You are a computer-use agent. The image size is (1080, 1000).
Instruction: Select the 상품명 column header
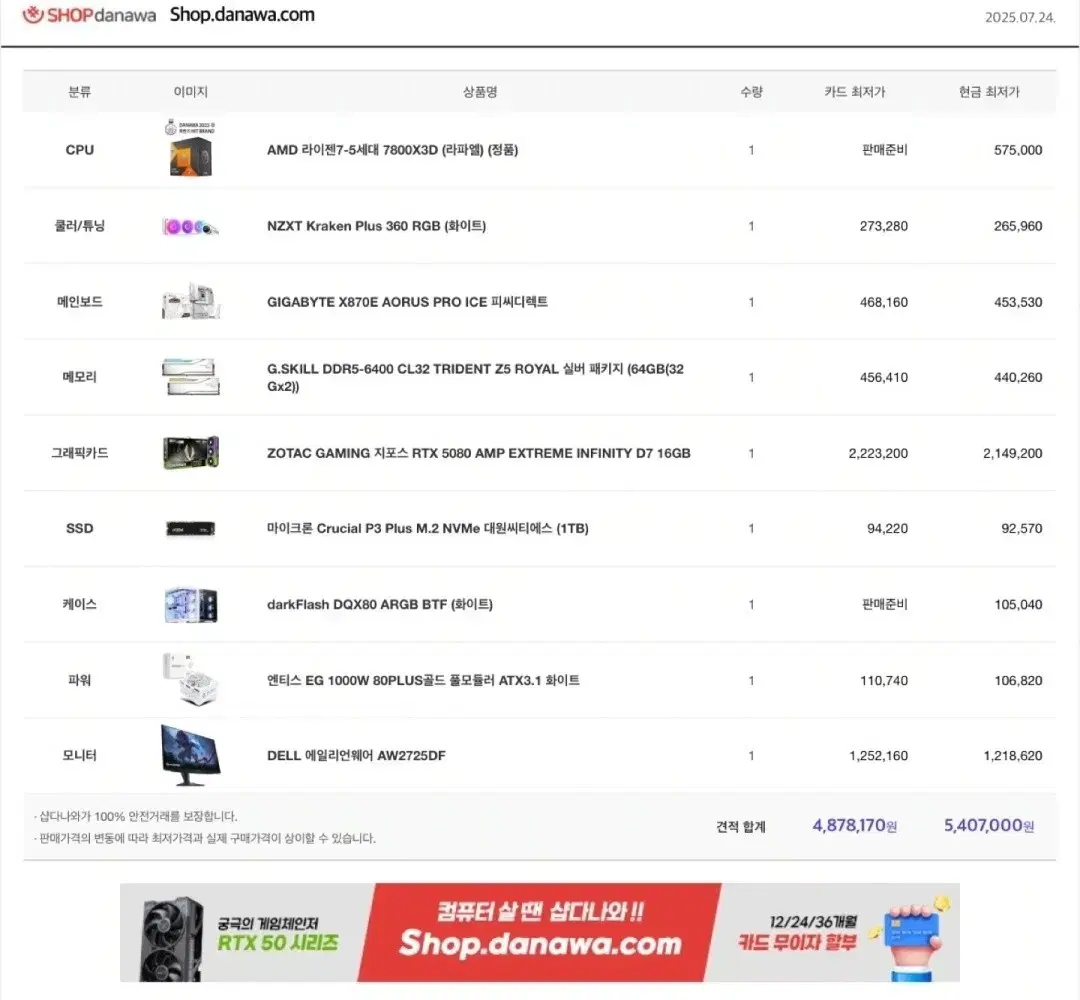482,91
